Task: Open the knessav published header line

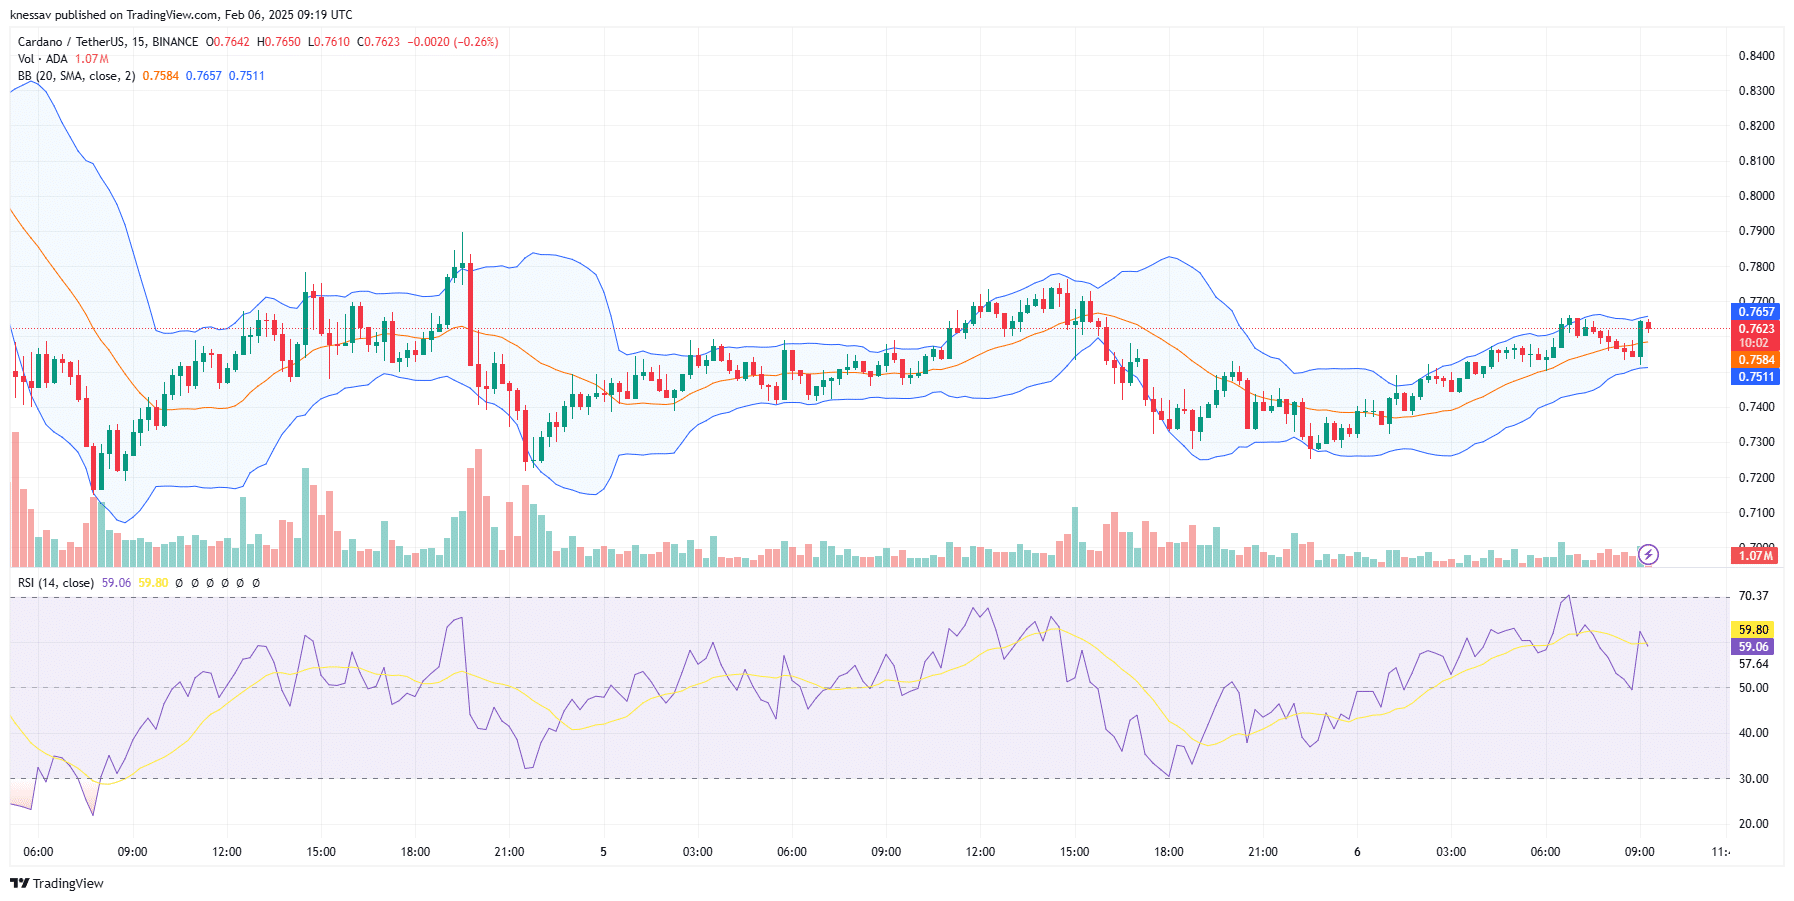Action: point(181,15)
